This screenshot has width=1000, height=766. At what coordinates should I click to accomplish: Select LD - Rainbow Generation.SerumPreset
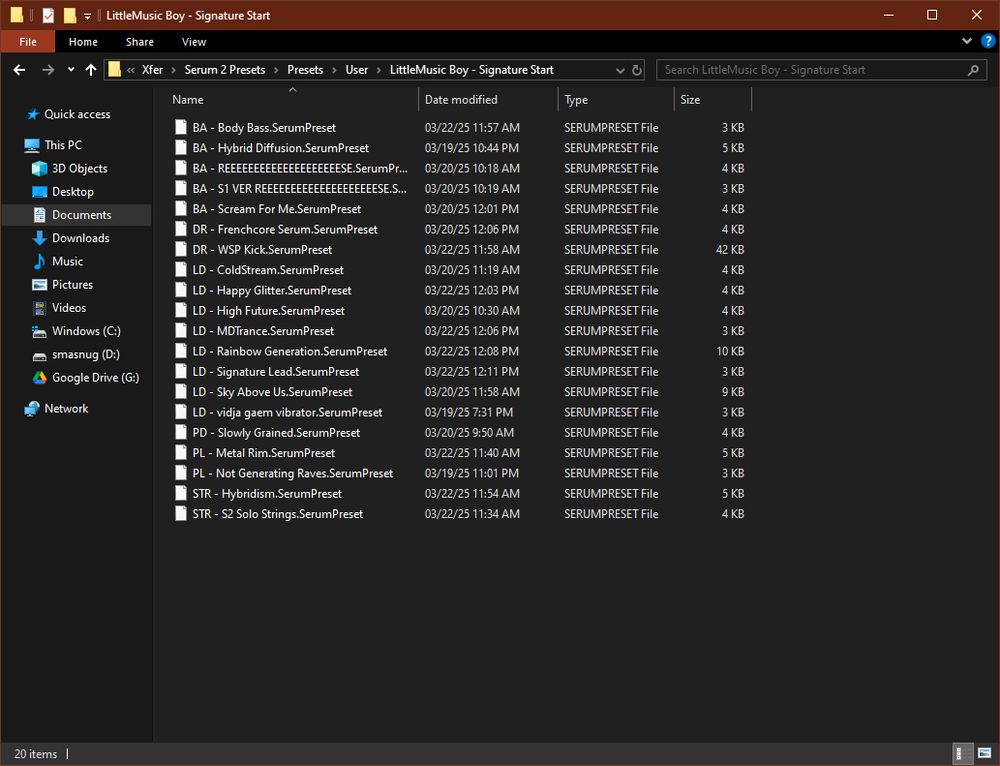(290, 351)
